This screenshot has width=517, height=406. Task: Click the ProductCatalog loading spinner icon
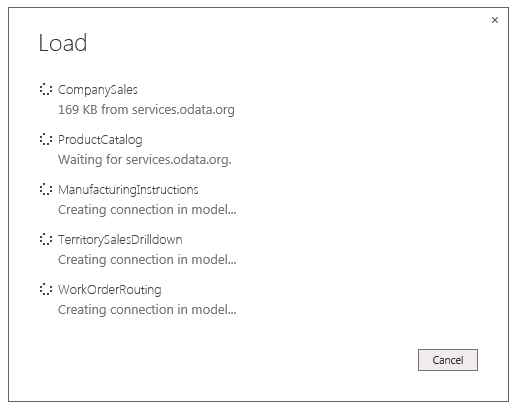tap(46, 139)
